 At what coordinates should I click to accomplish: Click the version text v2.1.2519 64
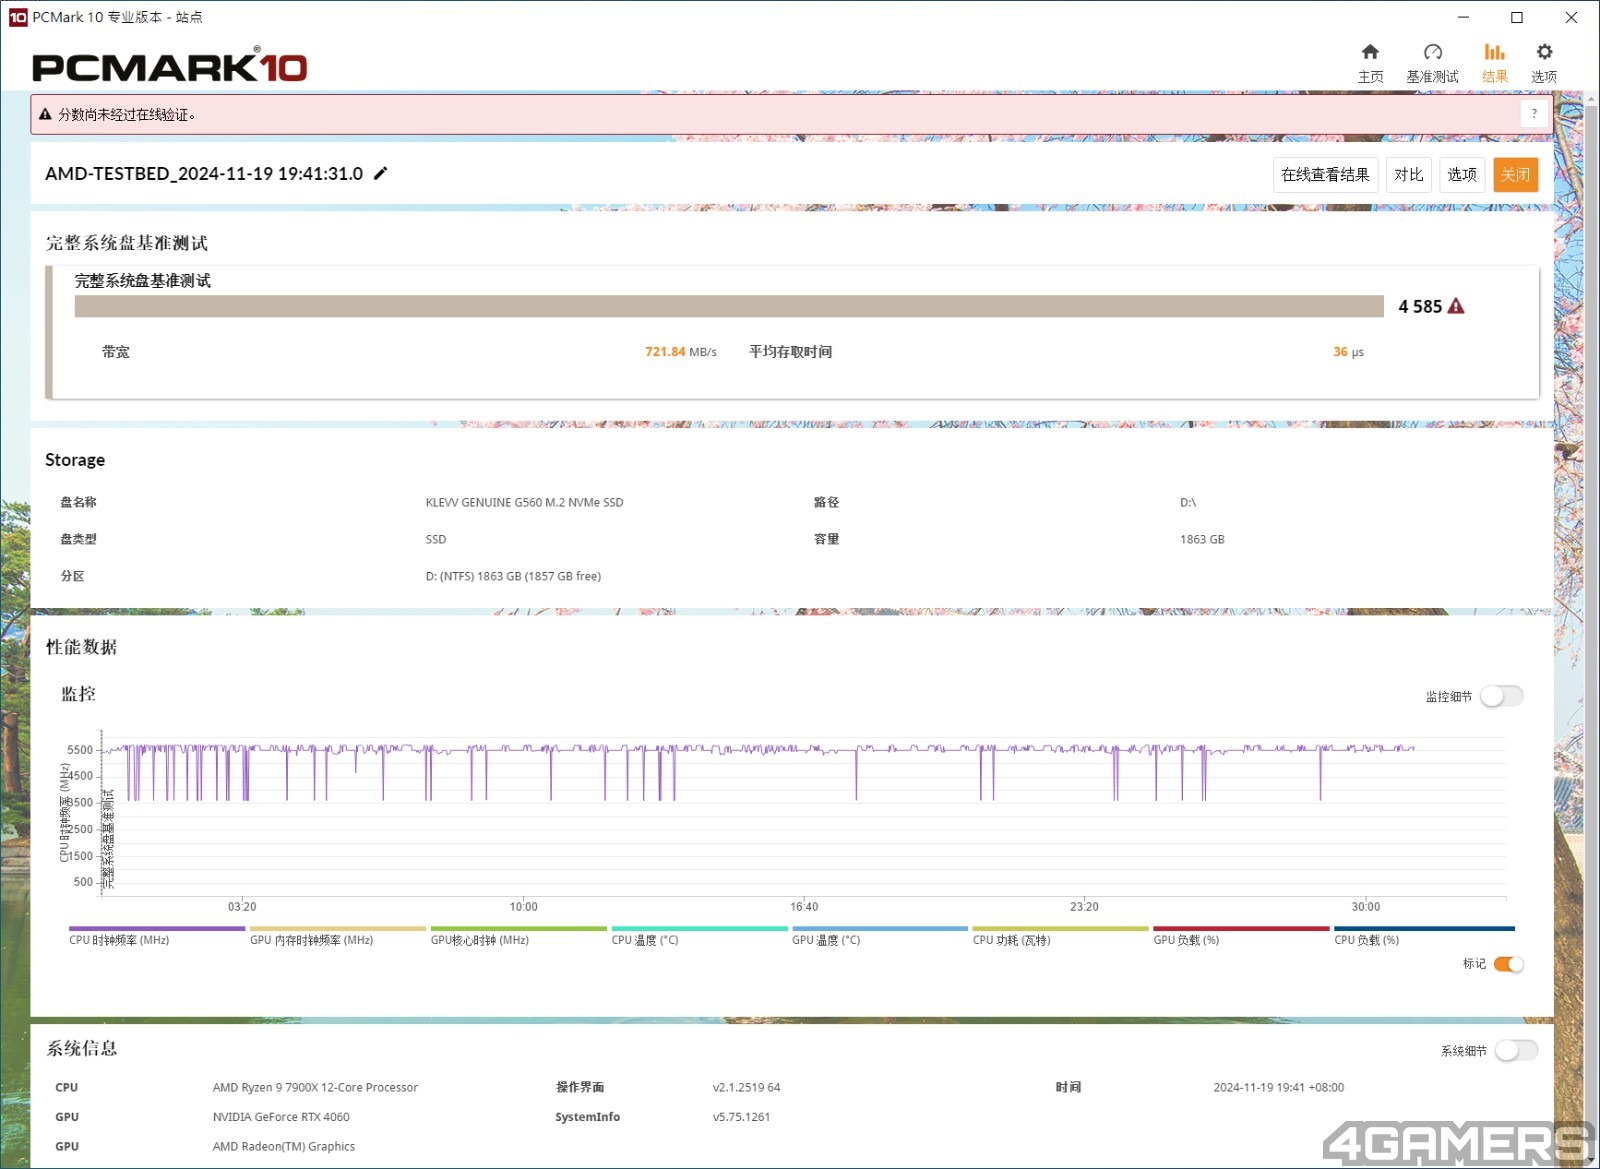(x=746, y=1087)
